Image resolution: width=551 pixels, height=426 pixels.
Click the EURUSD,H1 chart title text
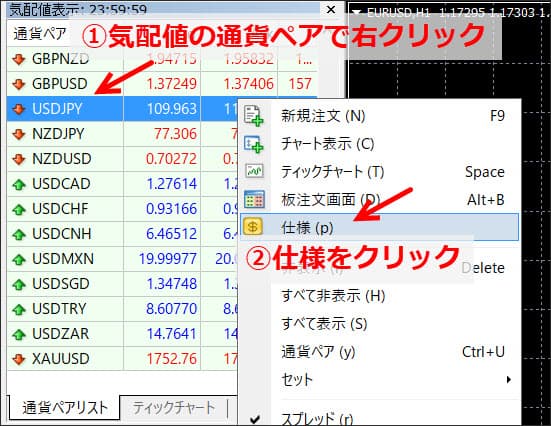[398, 13]
